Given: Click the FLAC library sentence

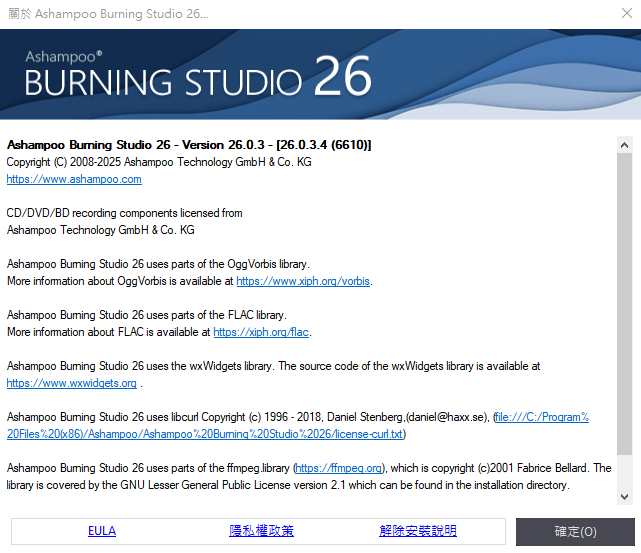Looking at the screenshot, I should click(147, 315).
